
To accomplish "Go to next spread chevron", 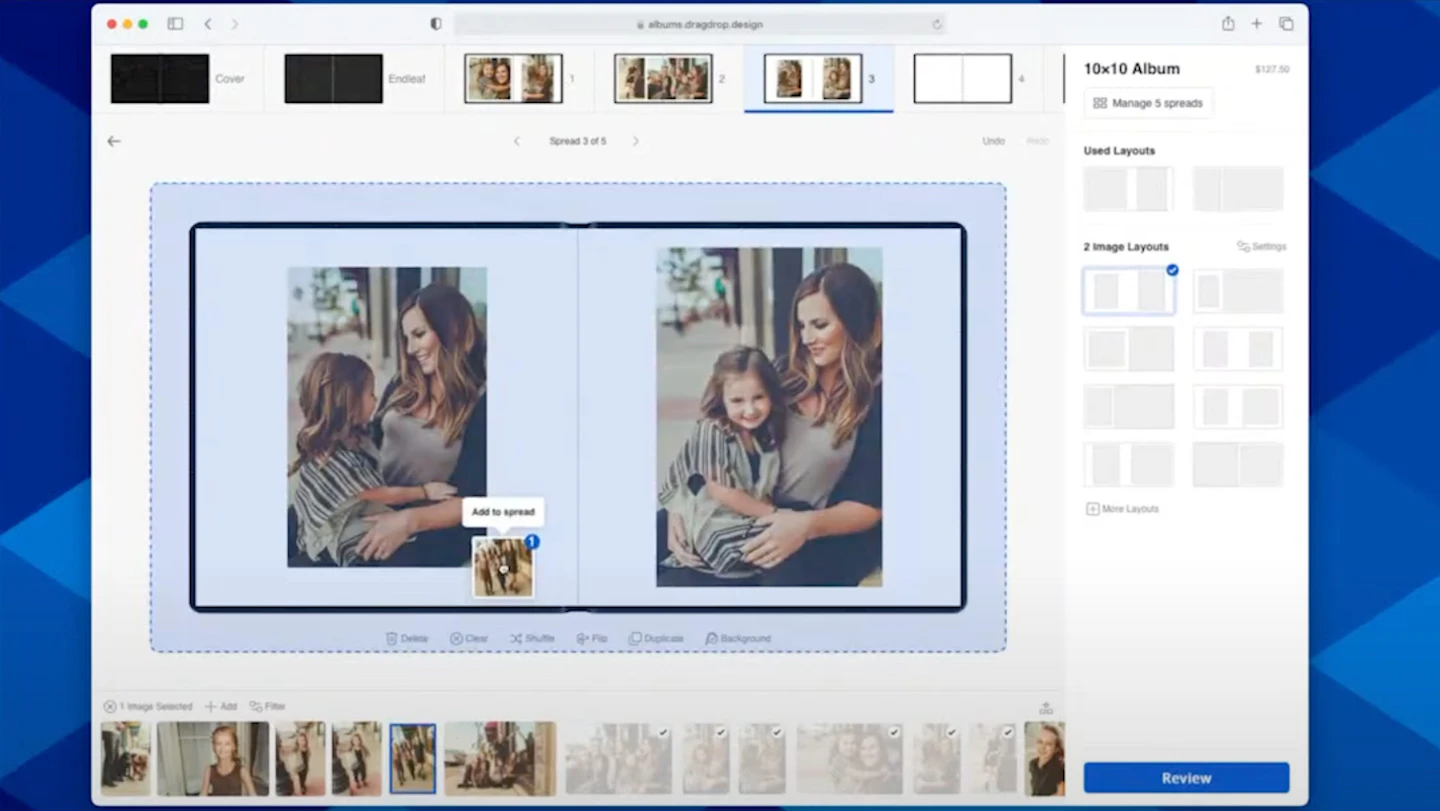I will click(636, 141).
